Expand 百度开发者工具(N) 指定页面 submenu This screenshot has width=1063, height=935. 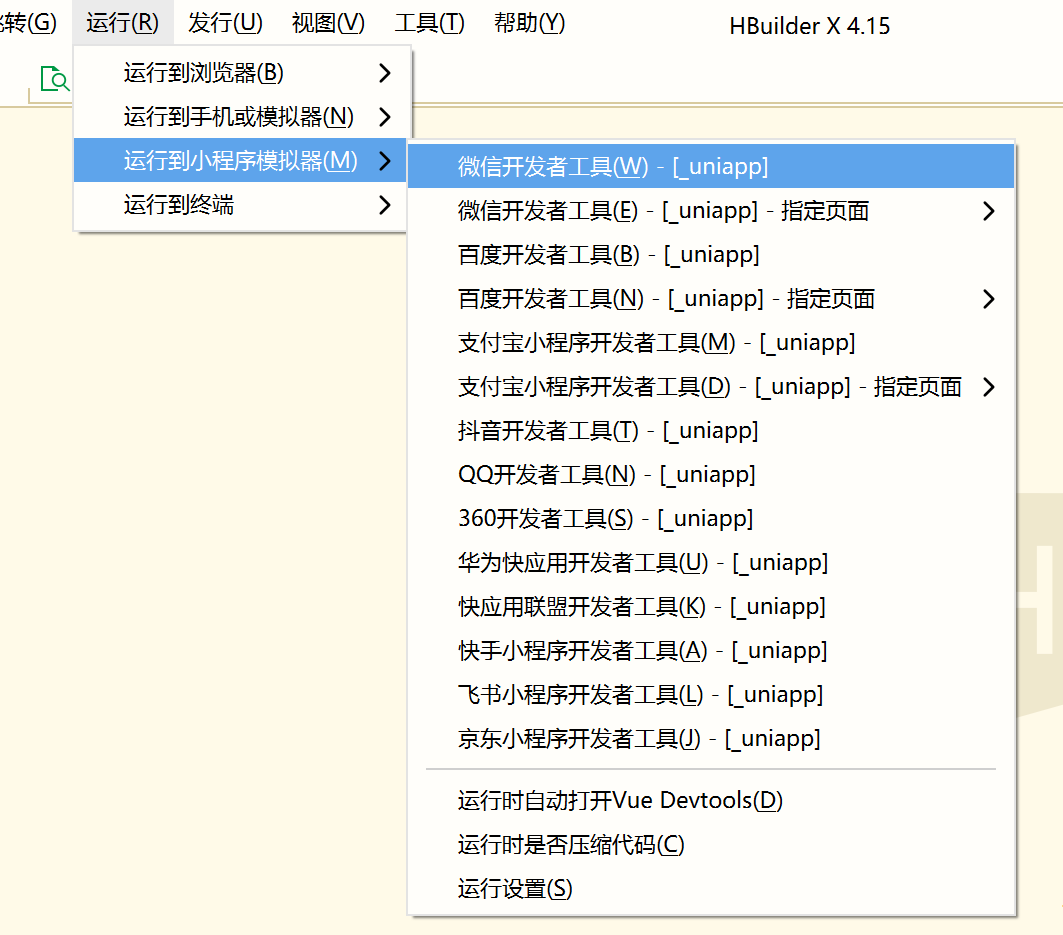(710, 299)
